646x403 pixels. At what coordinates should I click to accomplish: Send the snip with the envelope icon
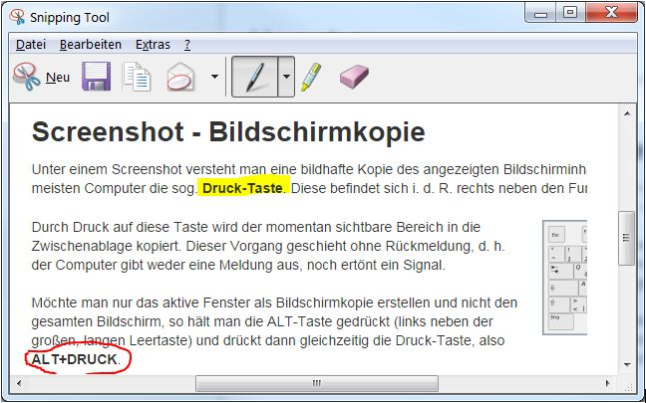181,77
